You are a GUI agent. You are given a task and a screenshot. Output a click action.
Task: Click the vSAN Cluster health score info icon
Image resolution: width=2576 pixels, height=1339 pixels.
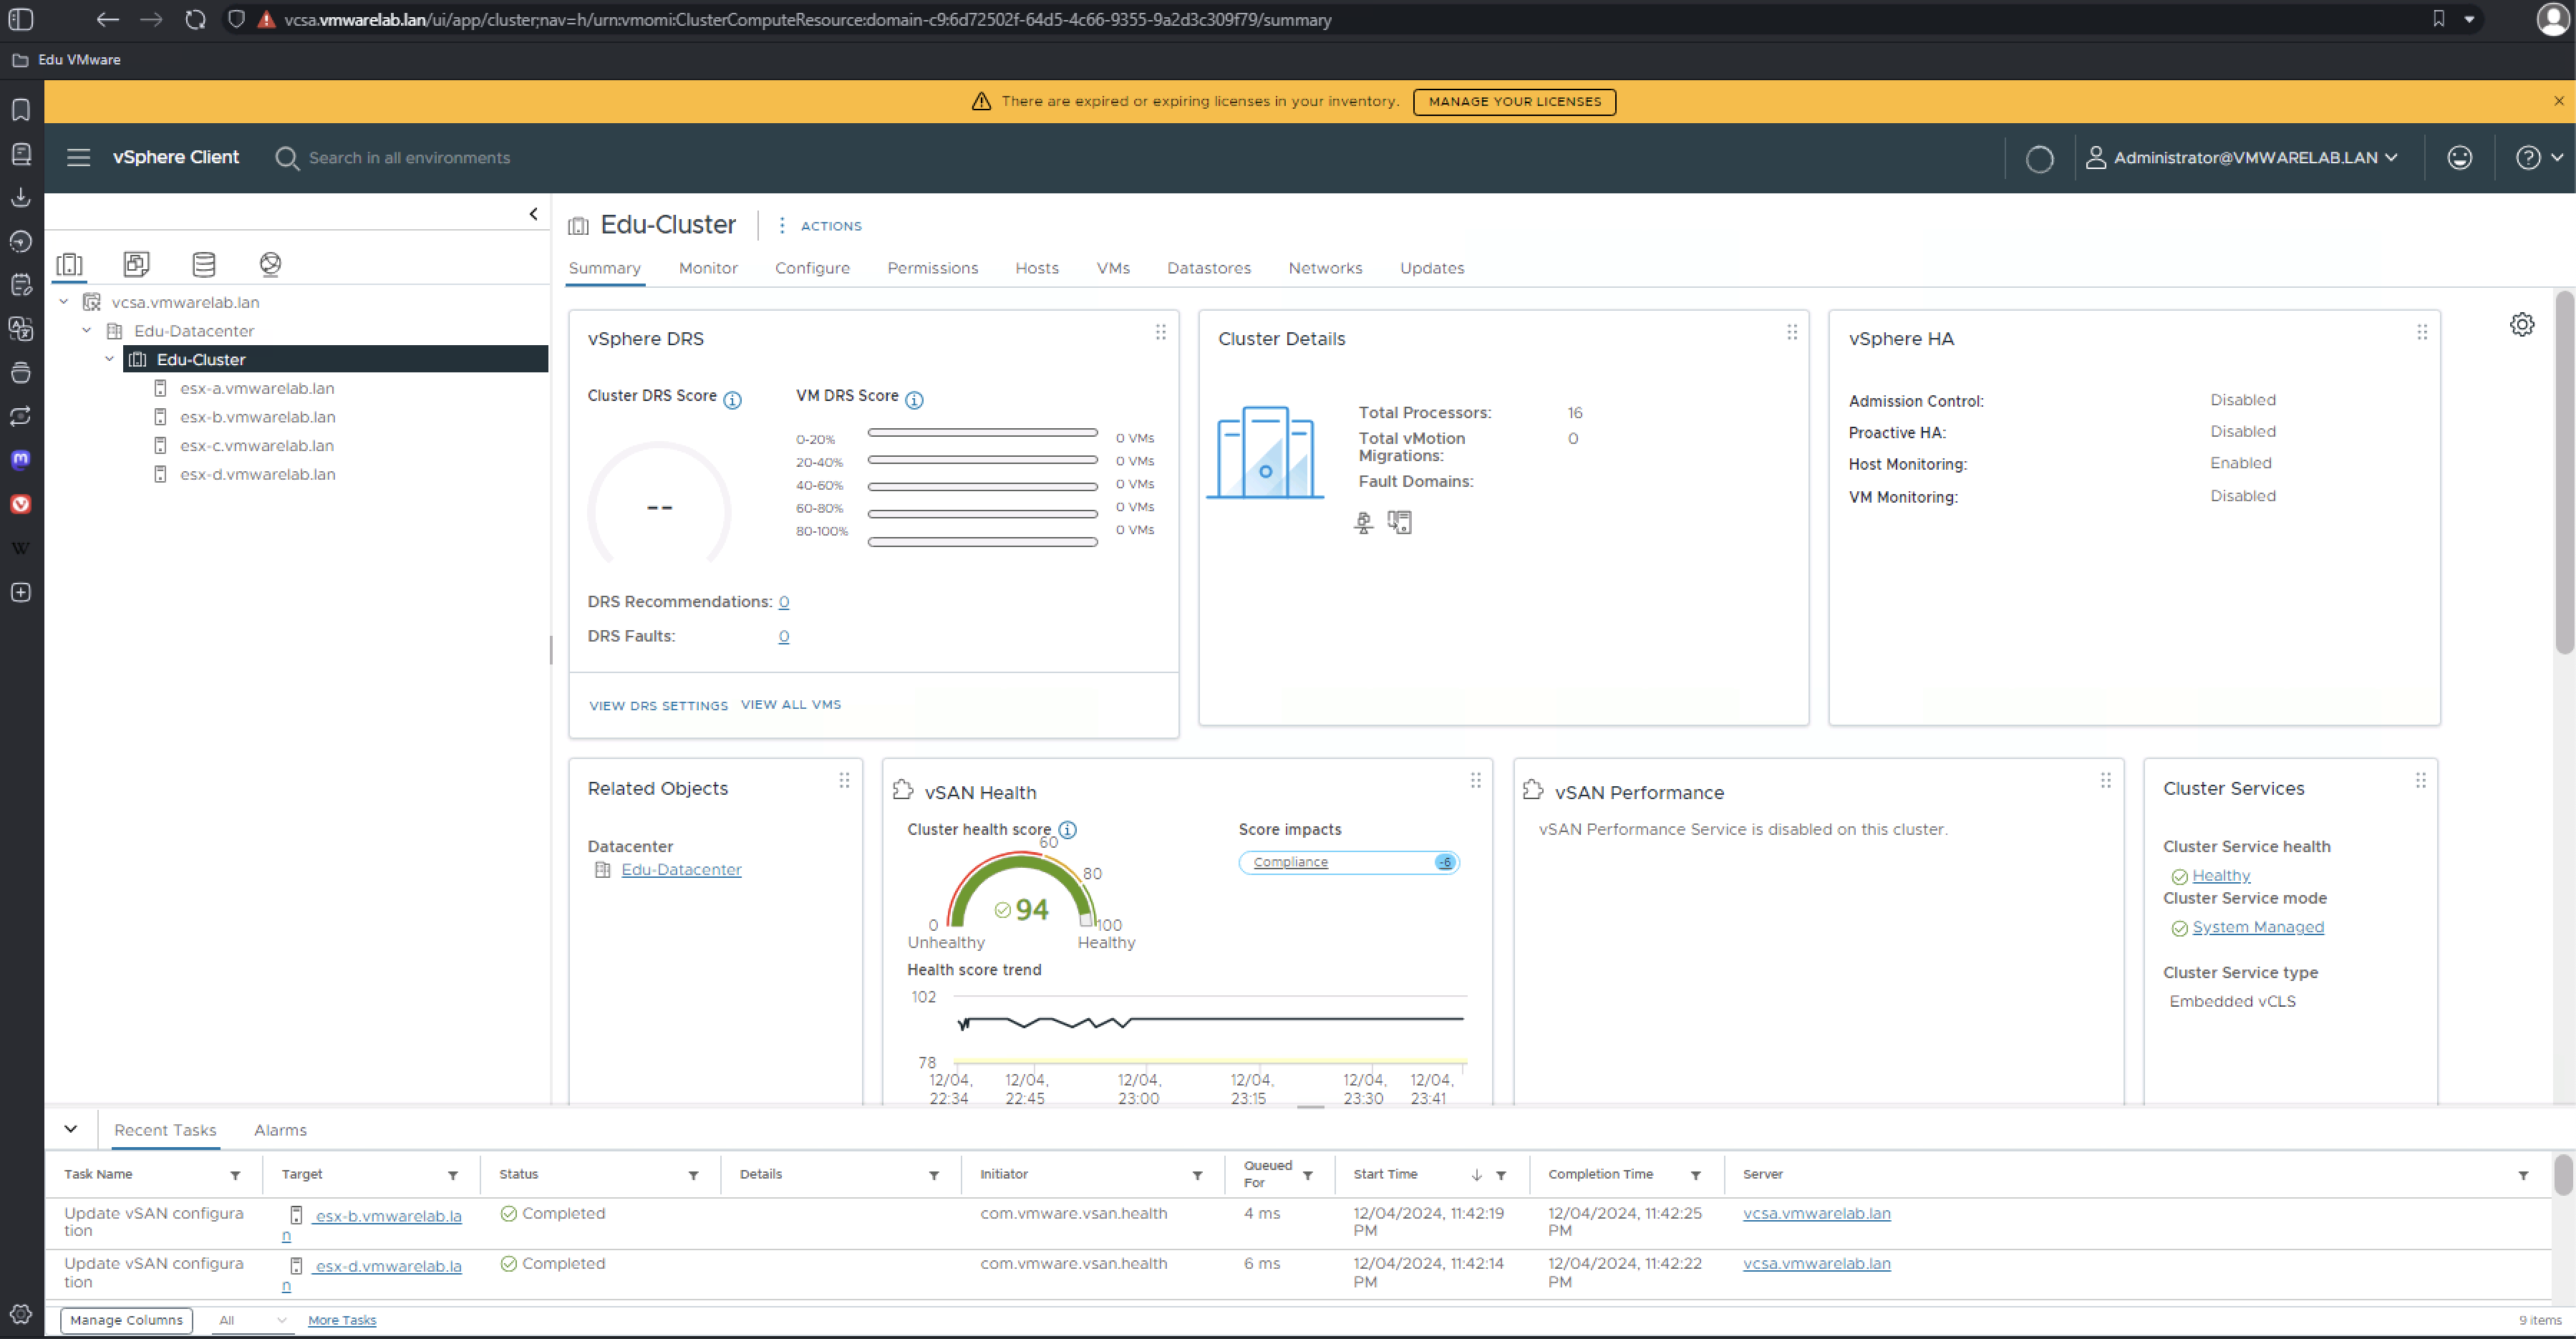click(x=1067, y=829)
